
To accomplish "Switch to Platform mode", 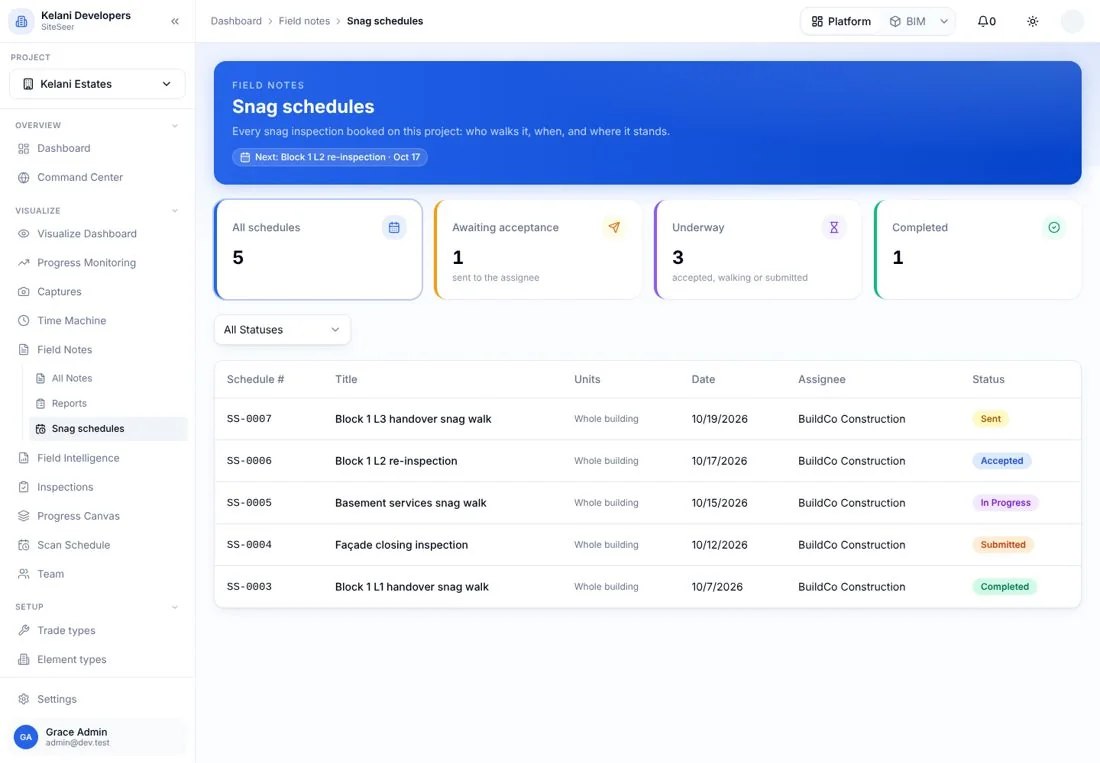I will [841, 21].
